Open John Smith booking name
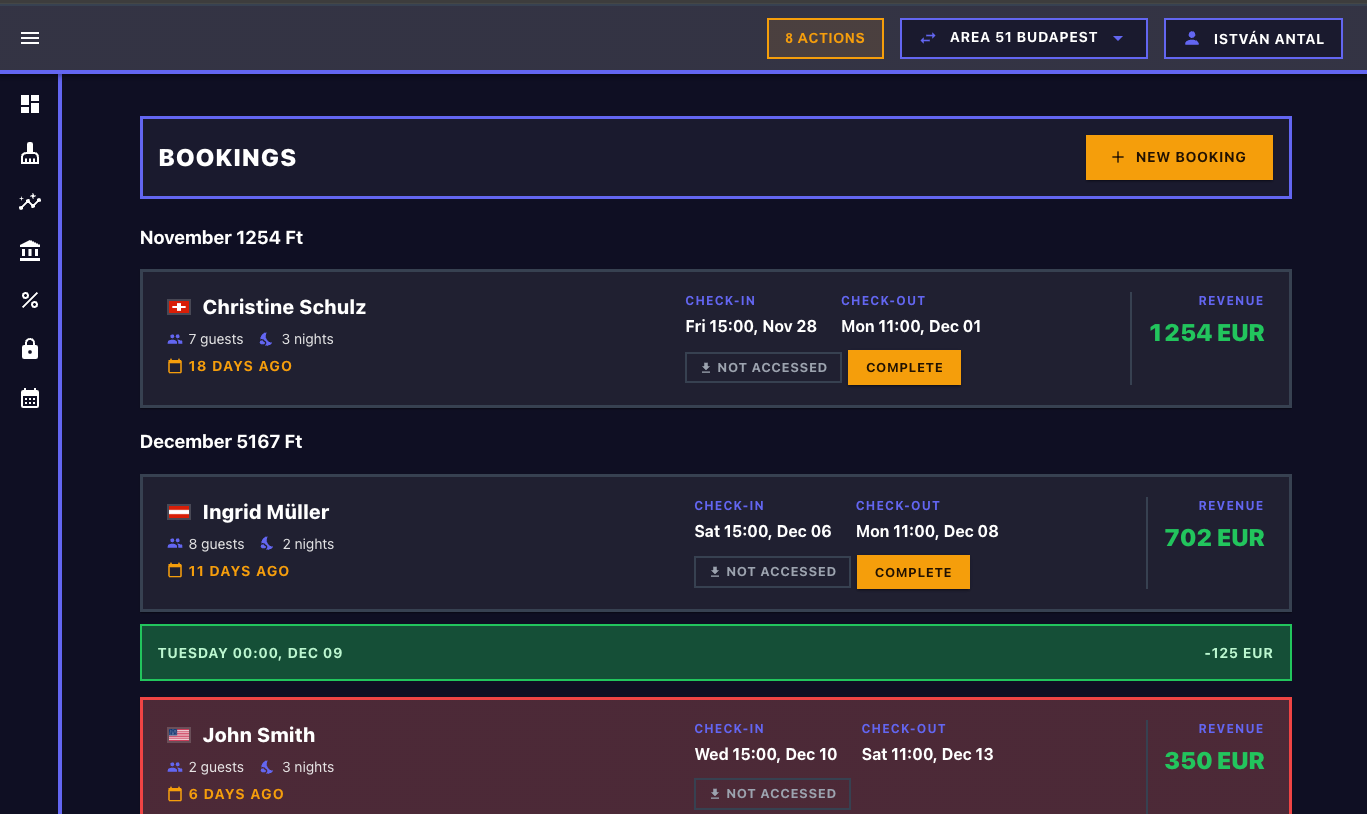 (x=258, y=735)
